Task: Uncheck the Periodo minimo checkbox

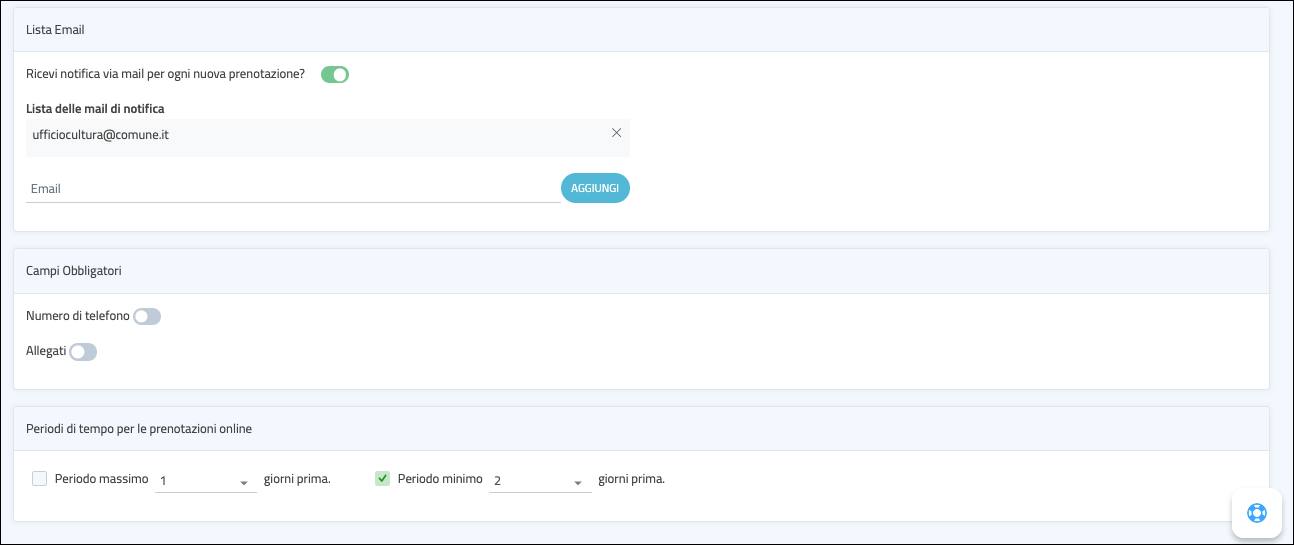Action: pyautogui.click(x=382, y=479)
